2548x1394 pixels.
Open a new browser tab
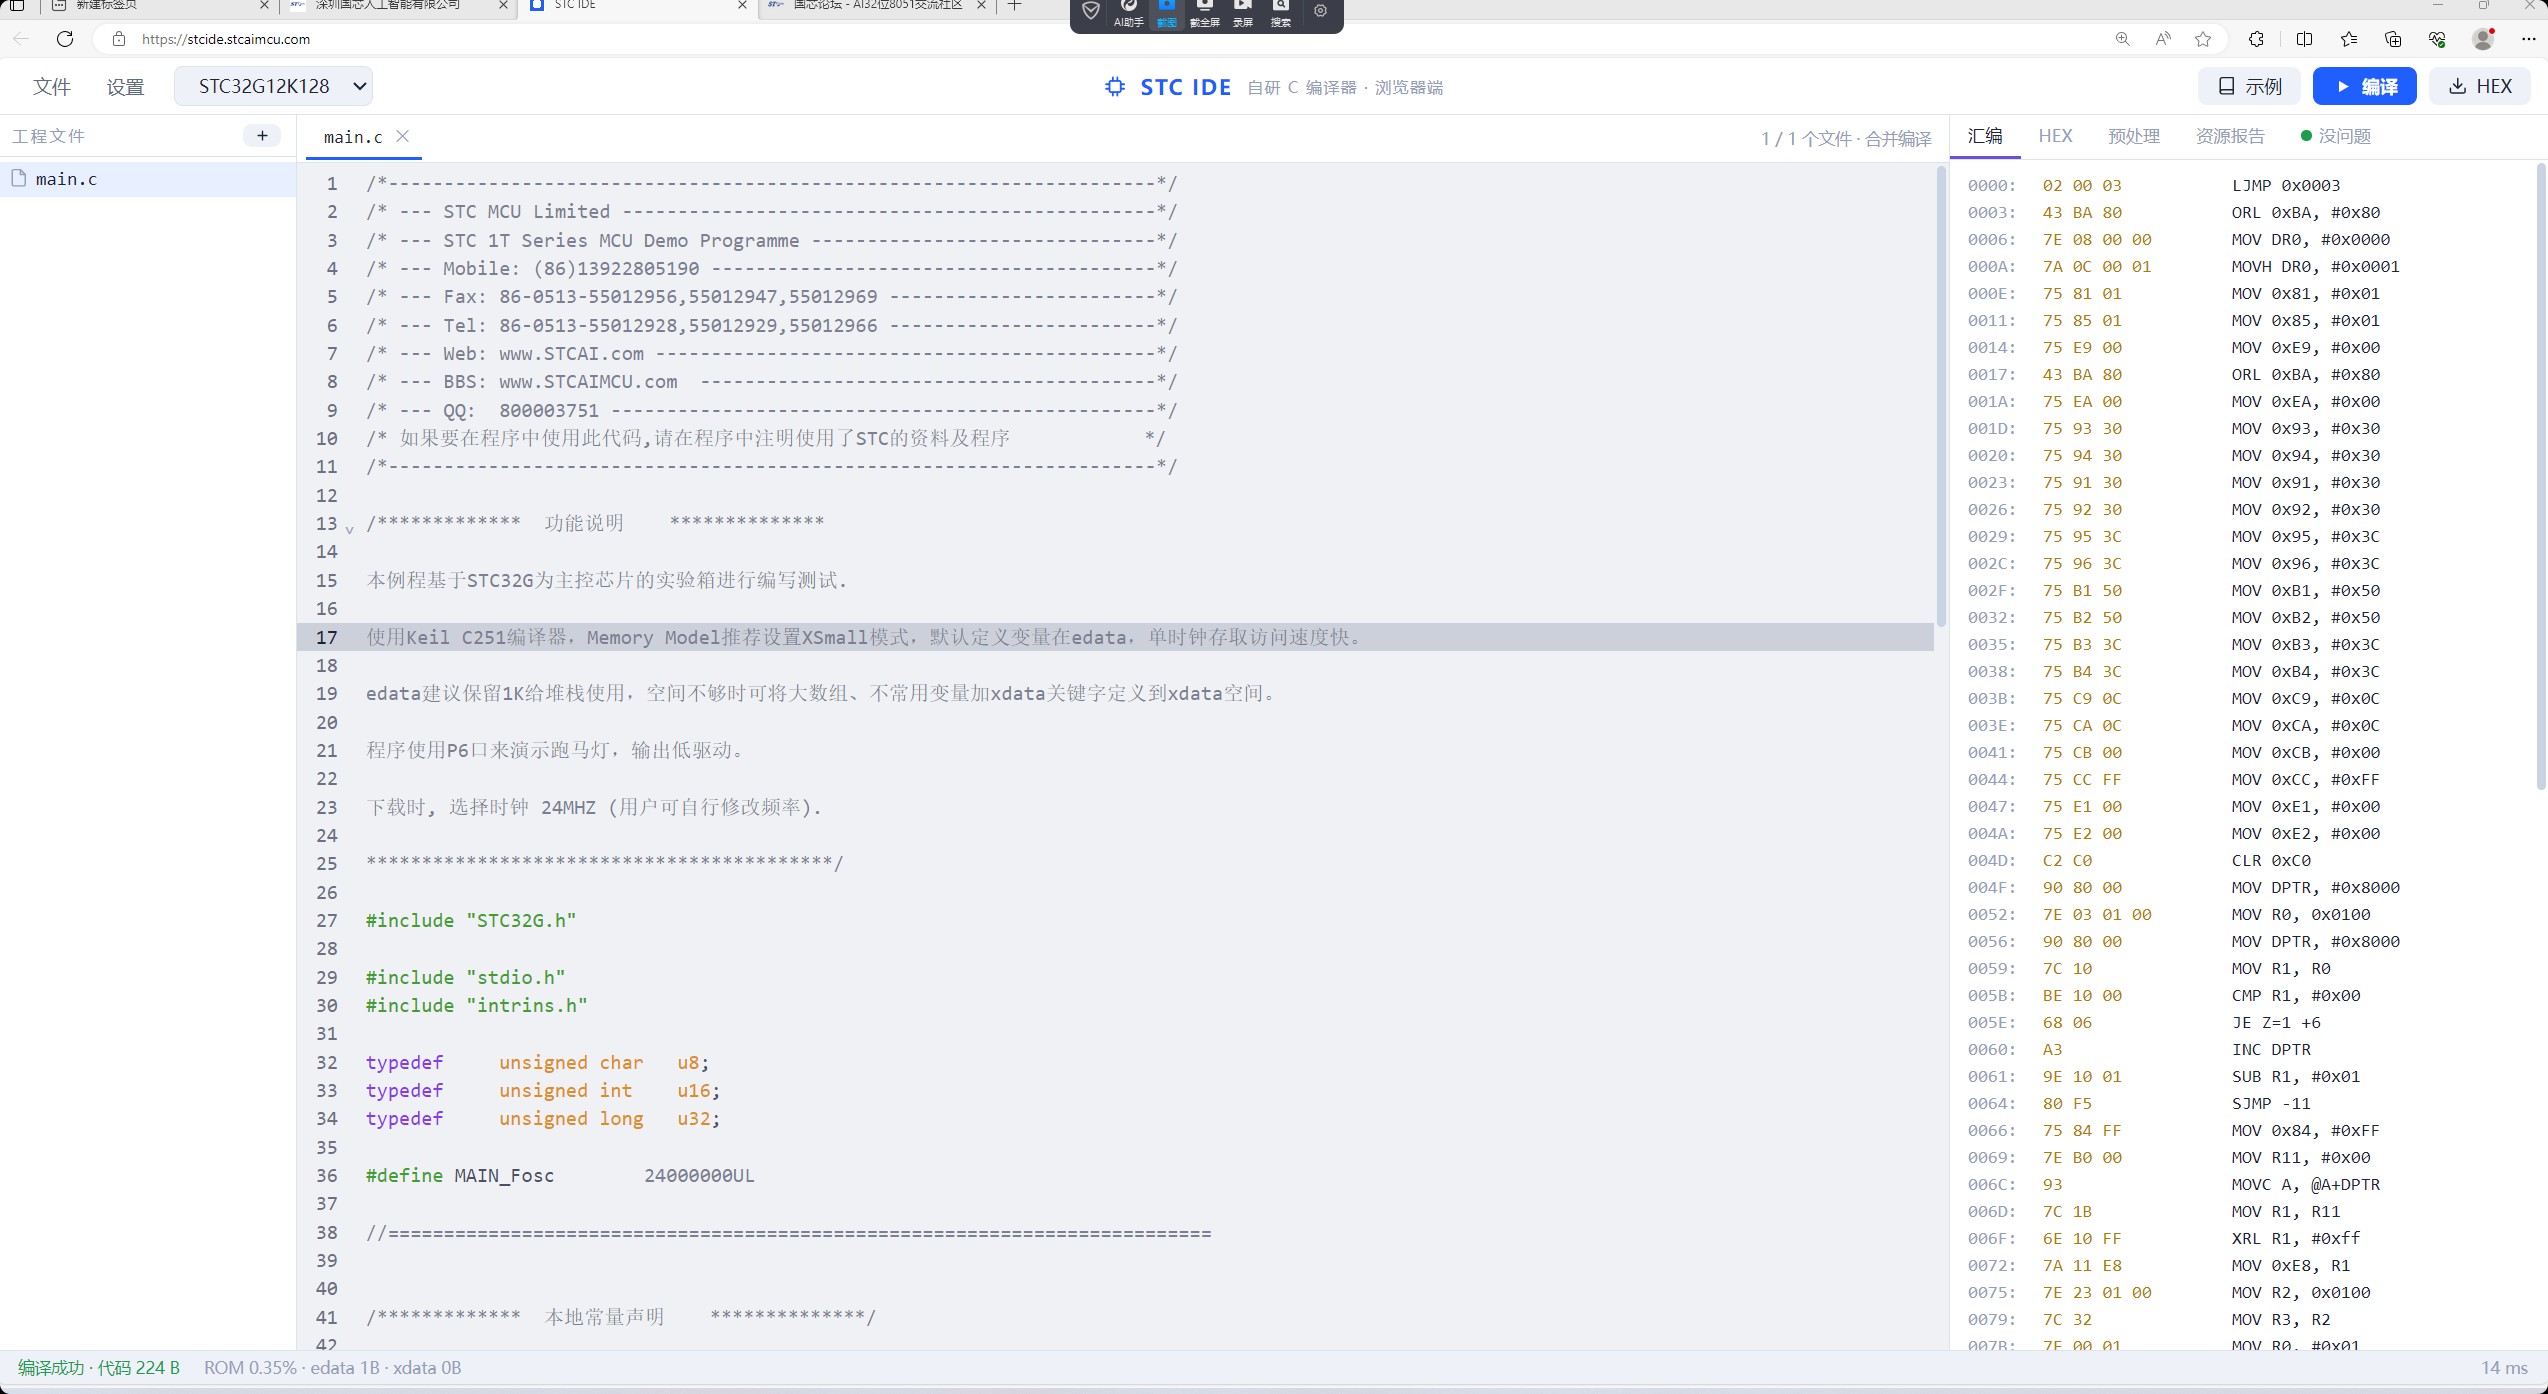click(x=1014, y=5)
